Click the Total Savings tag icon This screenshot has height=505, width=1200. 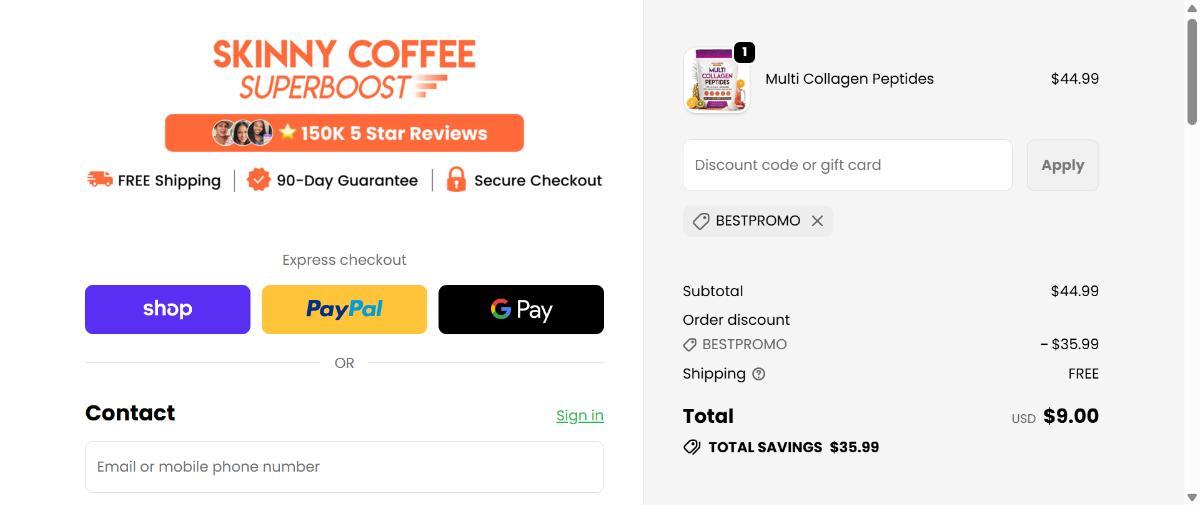pyautogui.click(x=692, y=447)
